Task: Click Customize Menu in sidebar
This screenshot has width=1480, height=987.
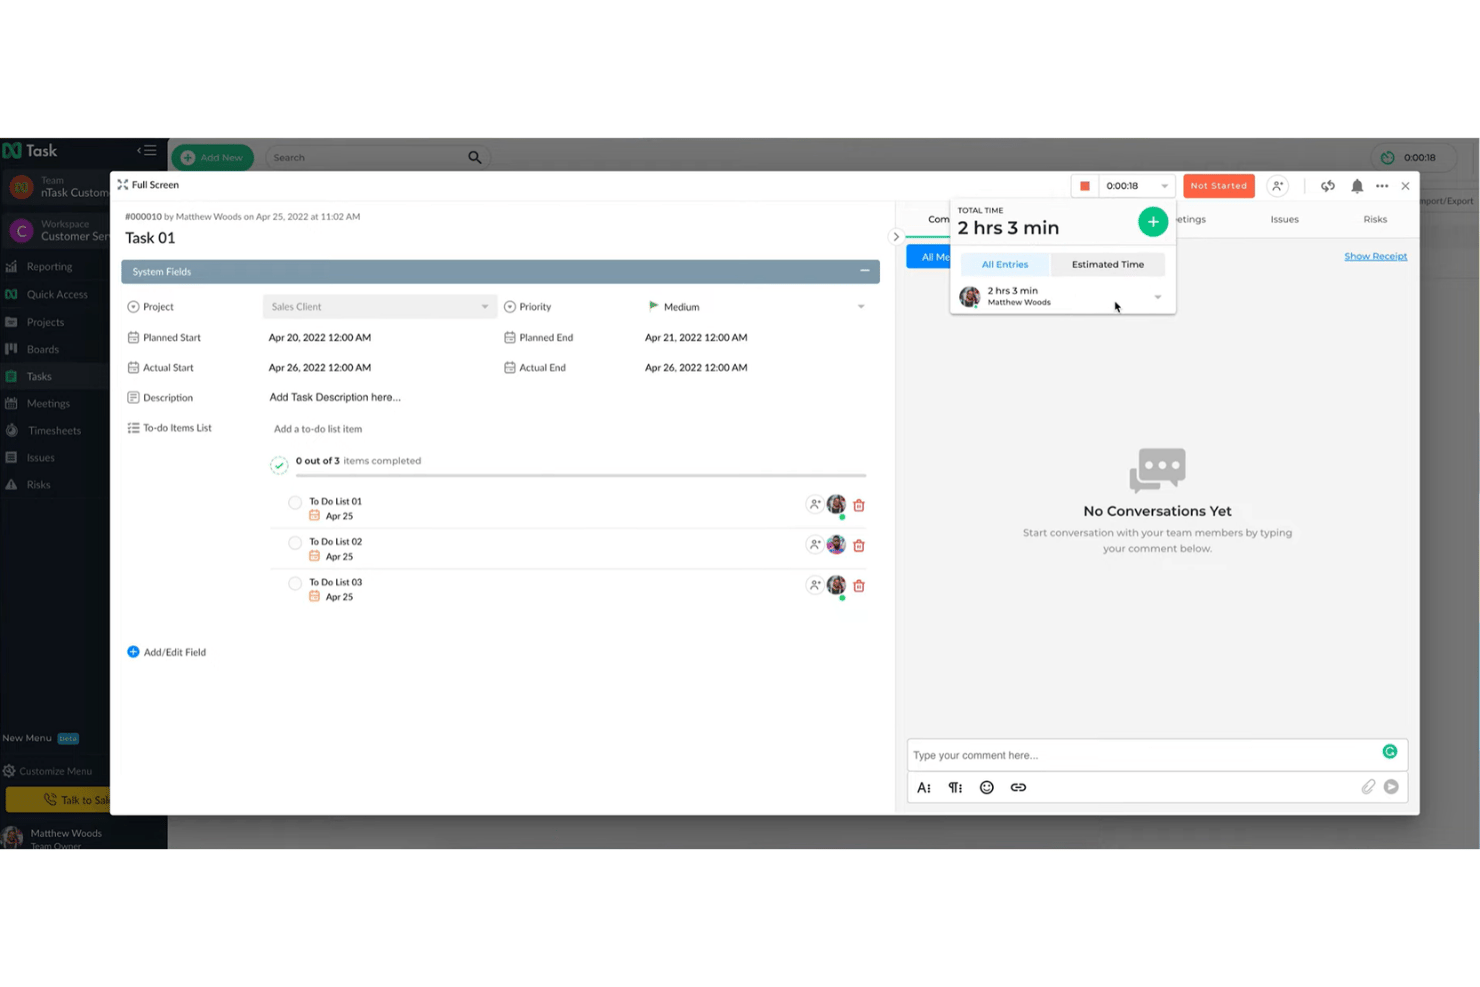Action: click(x=48, y=771)
